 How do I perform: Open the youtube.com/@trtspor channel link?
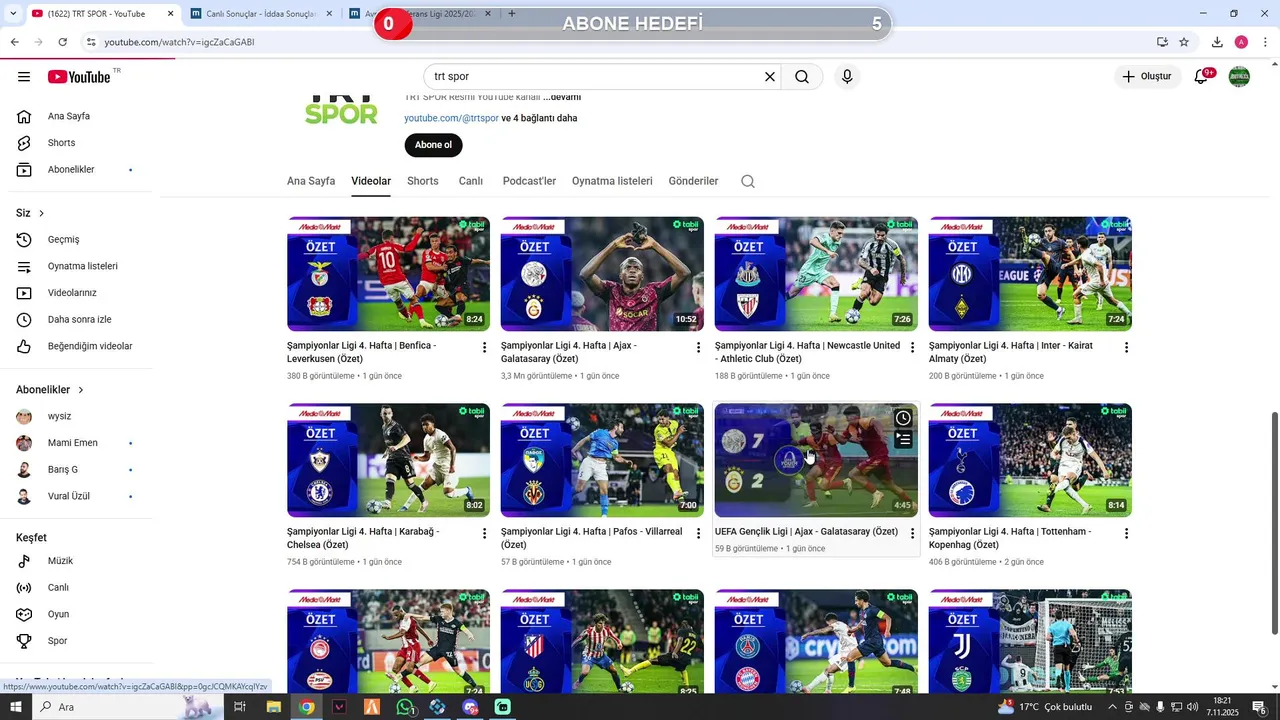click(451, 118)
